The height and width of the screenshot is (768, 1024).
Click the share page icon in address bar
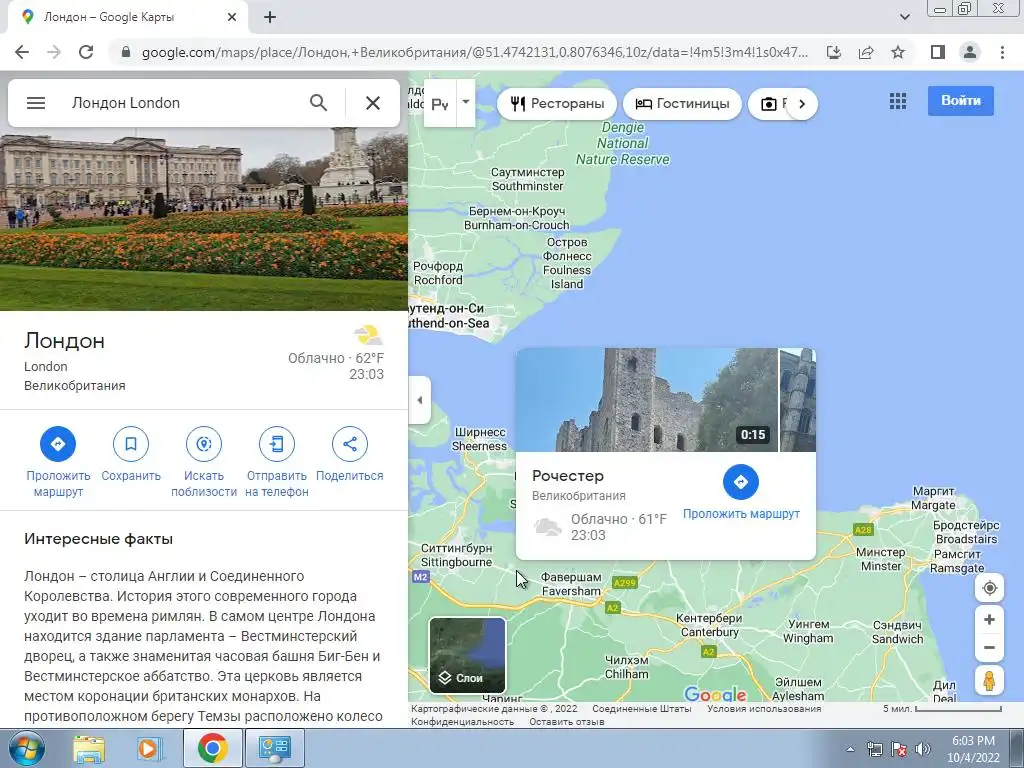tap(866, 52)
